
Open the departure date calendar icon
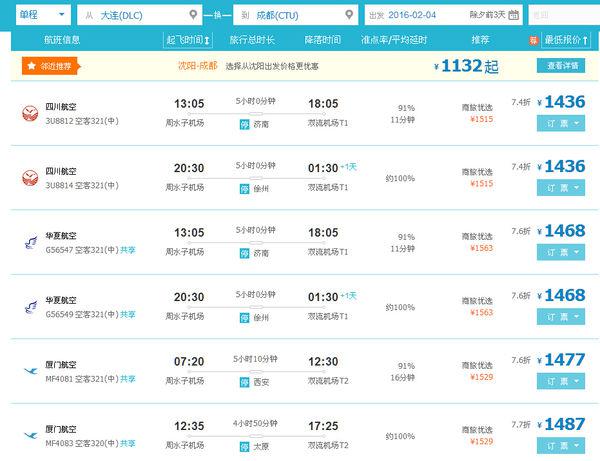(514, 15)
